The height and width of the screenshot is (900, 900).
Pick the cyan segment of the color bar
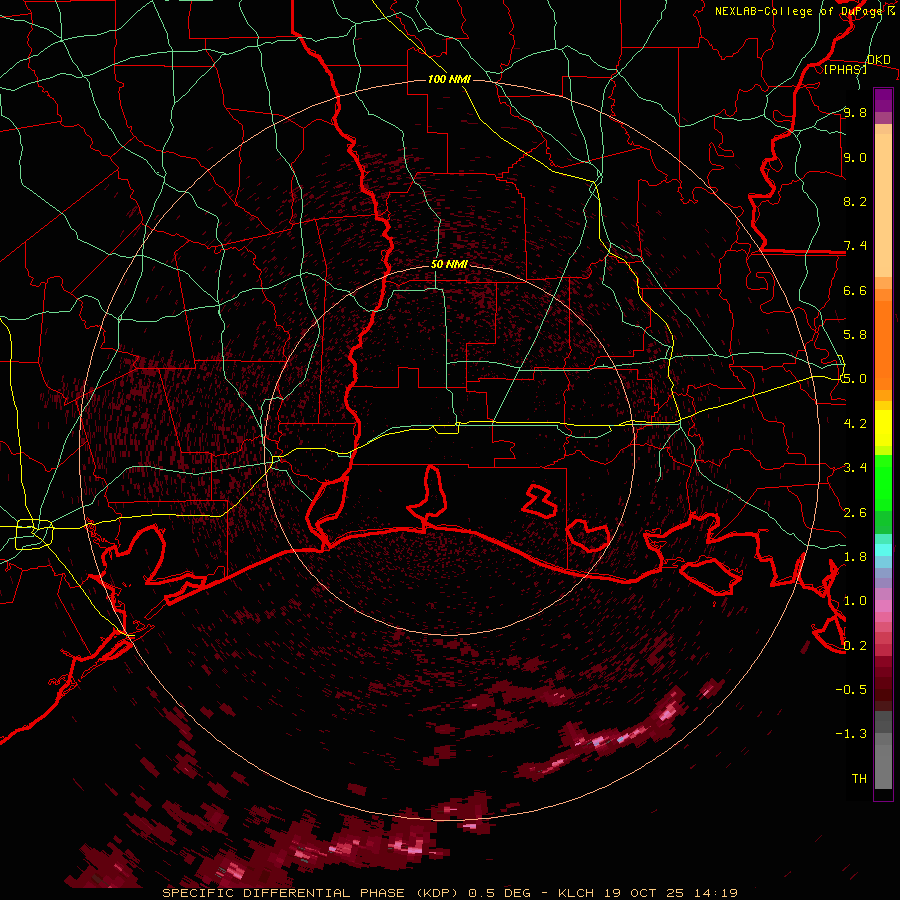(x=883, y=550)
